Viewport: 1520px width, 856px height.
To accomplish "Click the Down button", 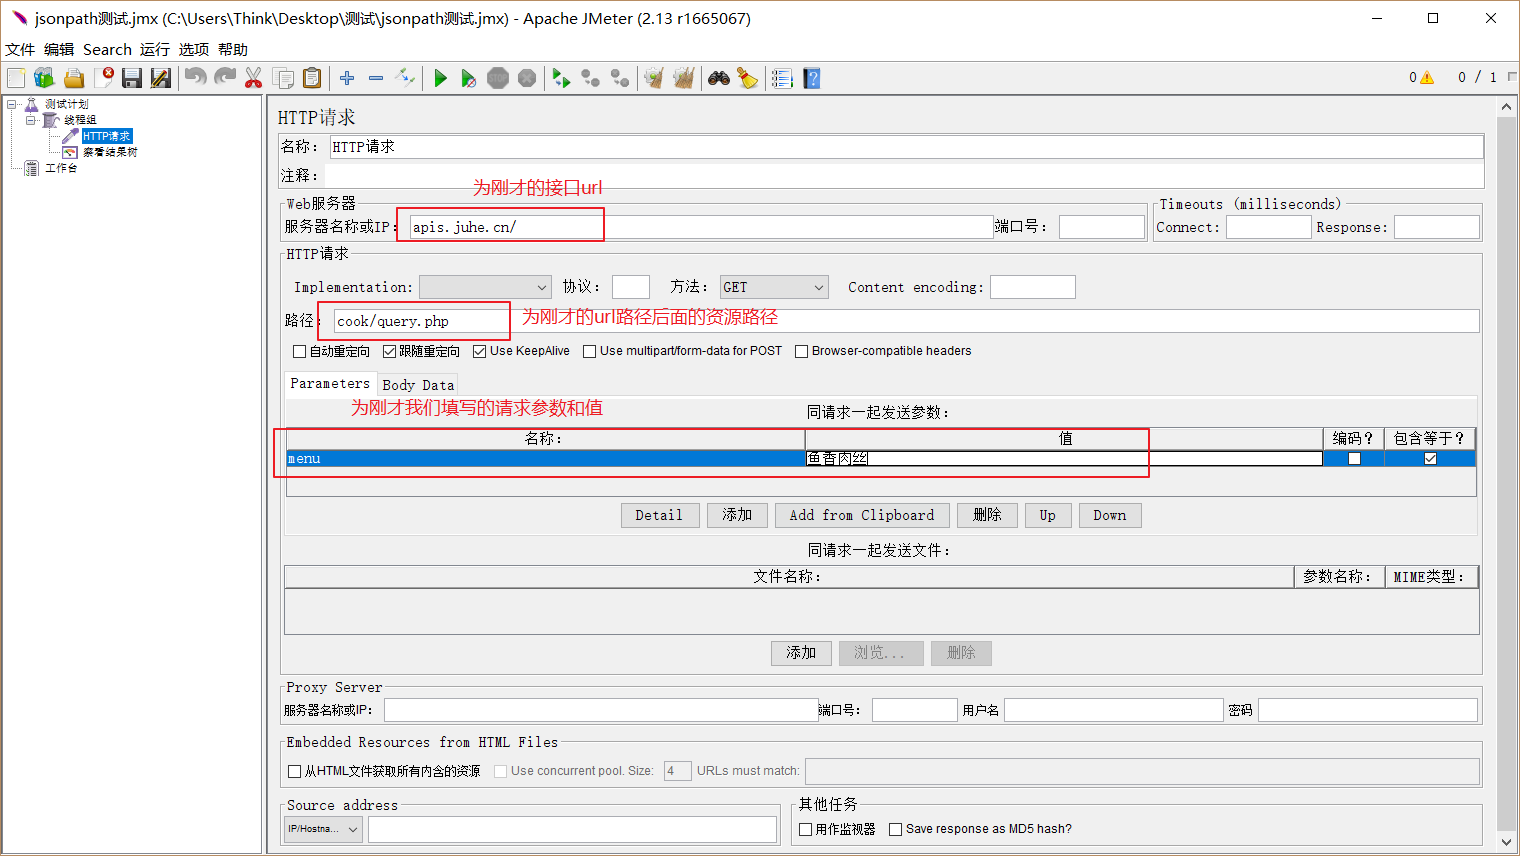I will tap(1110, 515).
